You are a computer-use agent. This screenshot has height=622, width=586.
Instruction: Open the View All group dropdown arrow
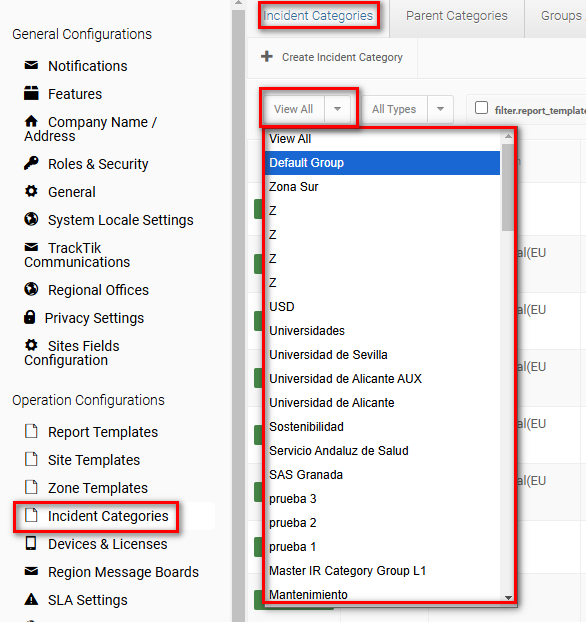[338, 109]
